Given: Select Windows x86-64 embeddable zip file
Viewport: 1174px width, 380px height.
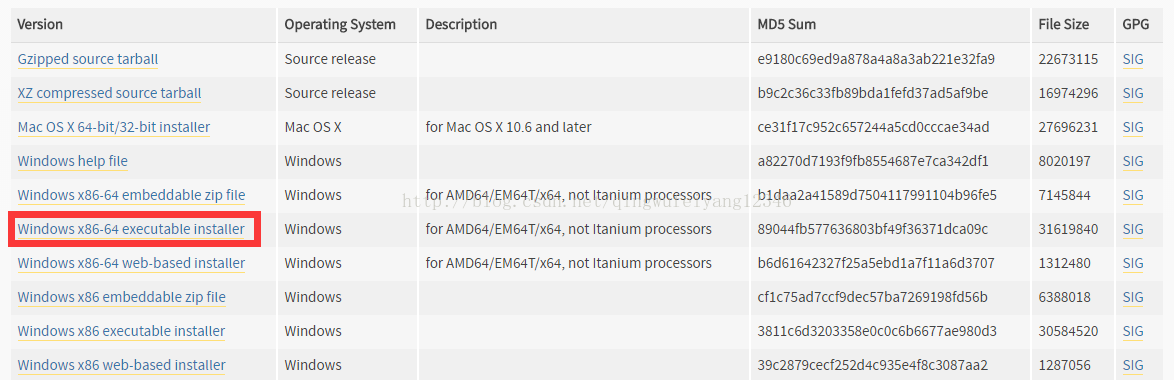Looking at the screenshot, I should coord(131,195).
